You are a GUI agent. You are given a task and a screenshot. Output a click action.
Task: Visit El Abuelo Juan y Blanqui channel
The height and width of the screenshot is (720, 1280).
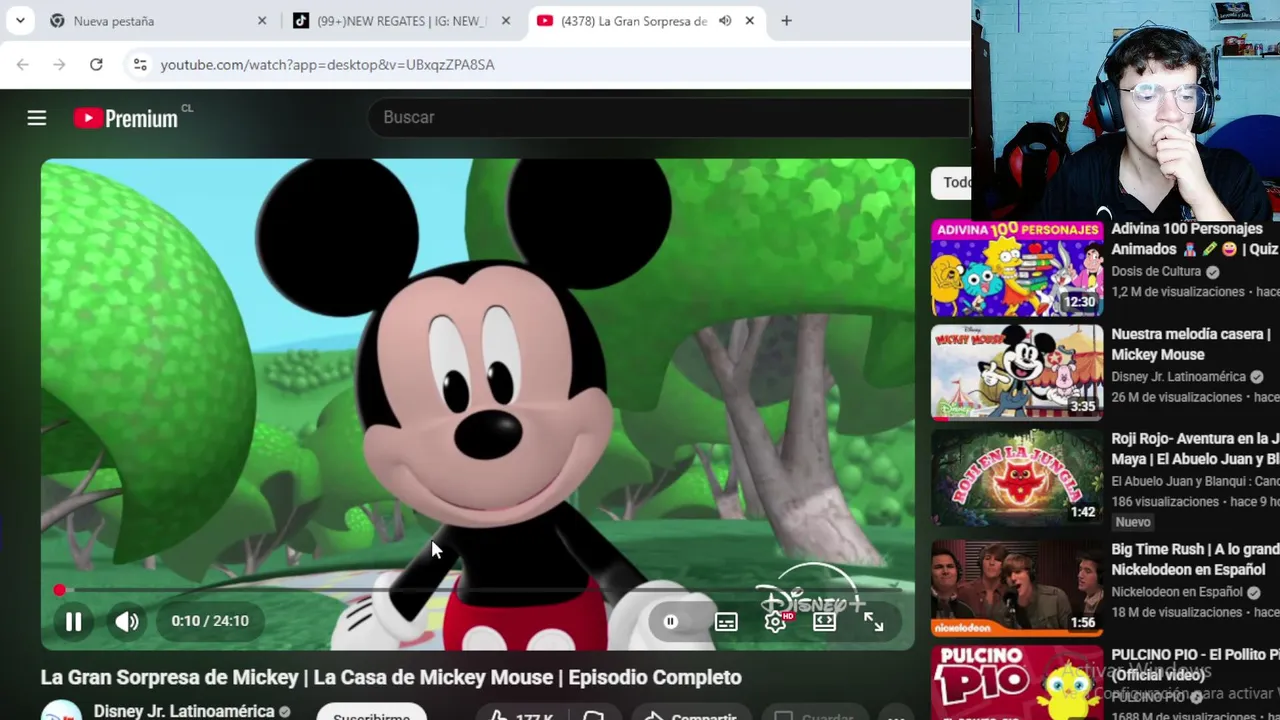[1195, 481]
